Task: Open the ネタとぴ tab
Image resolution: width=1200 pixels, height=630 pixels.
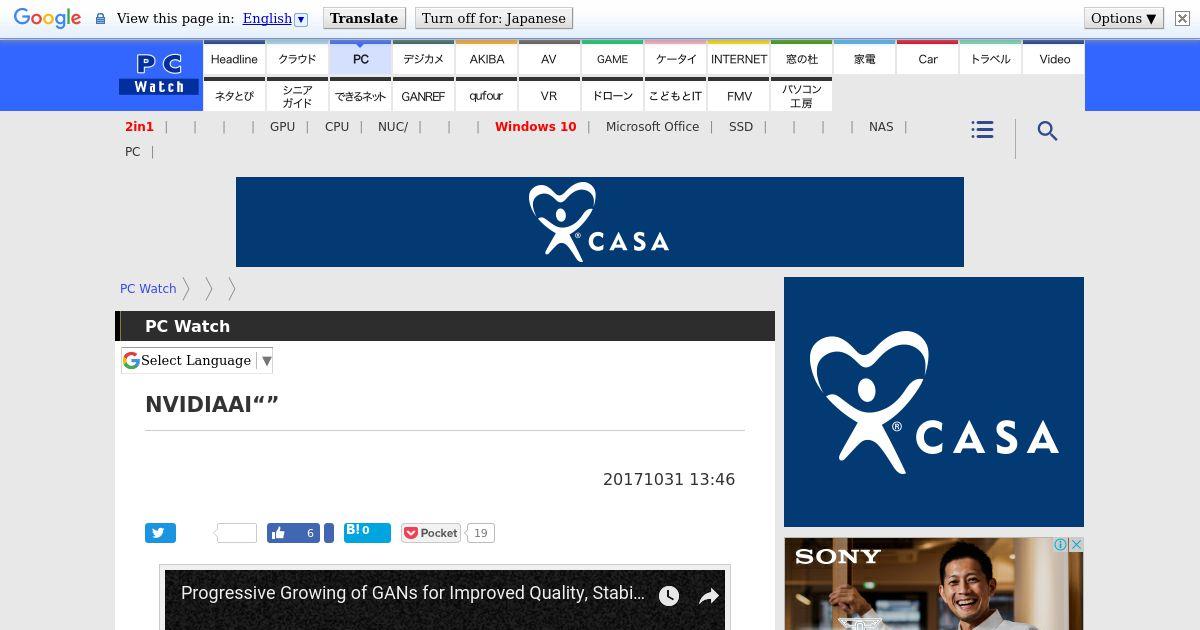Action: tap(234, 95)
